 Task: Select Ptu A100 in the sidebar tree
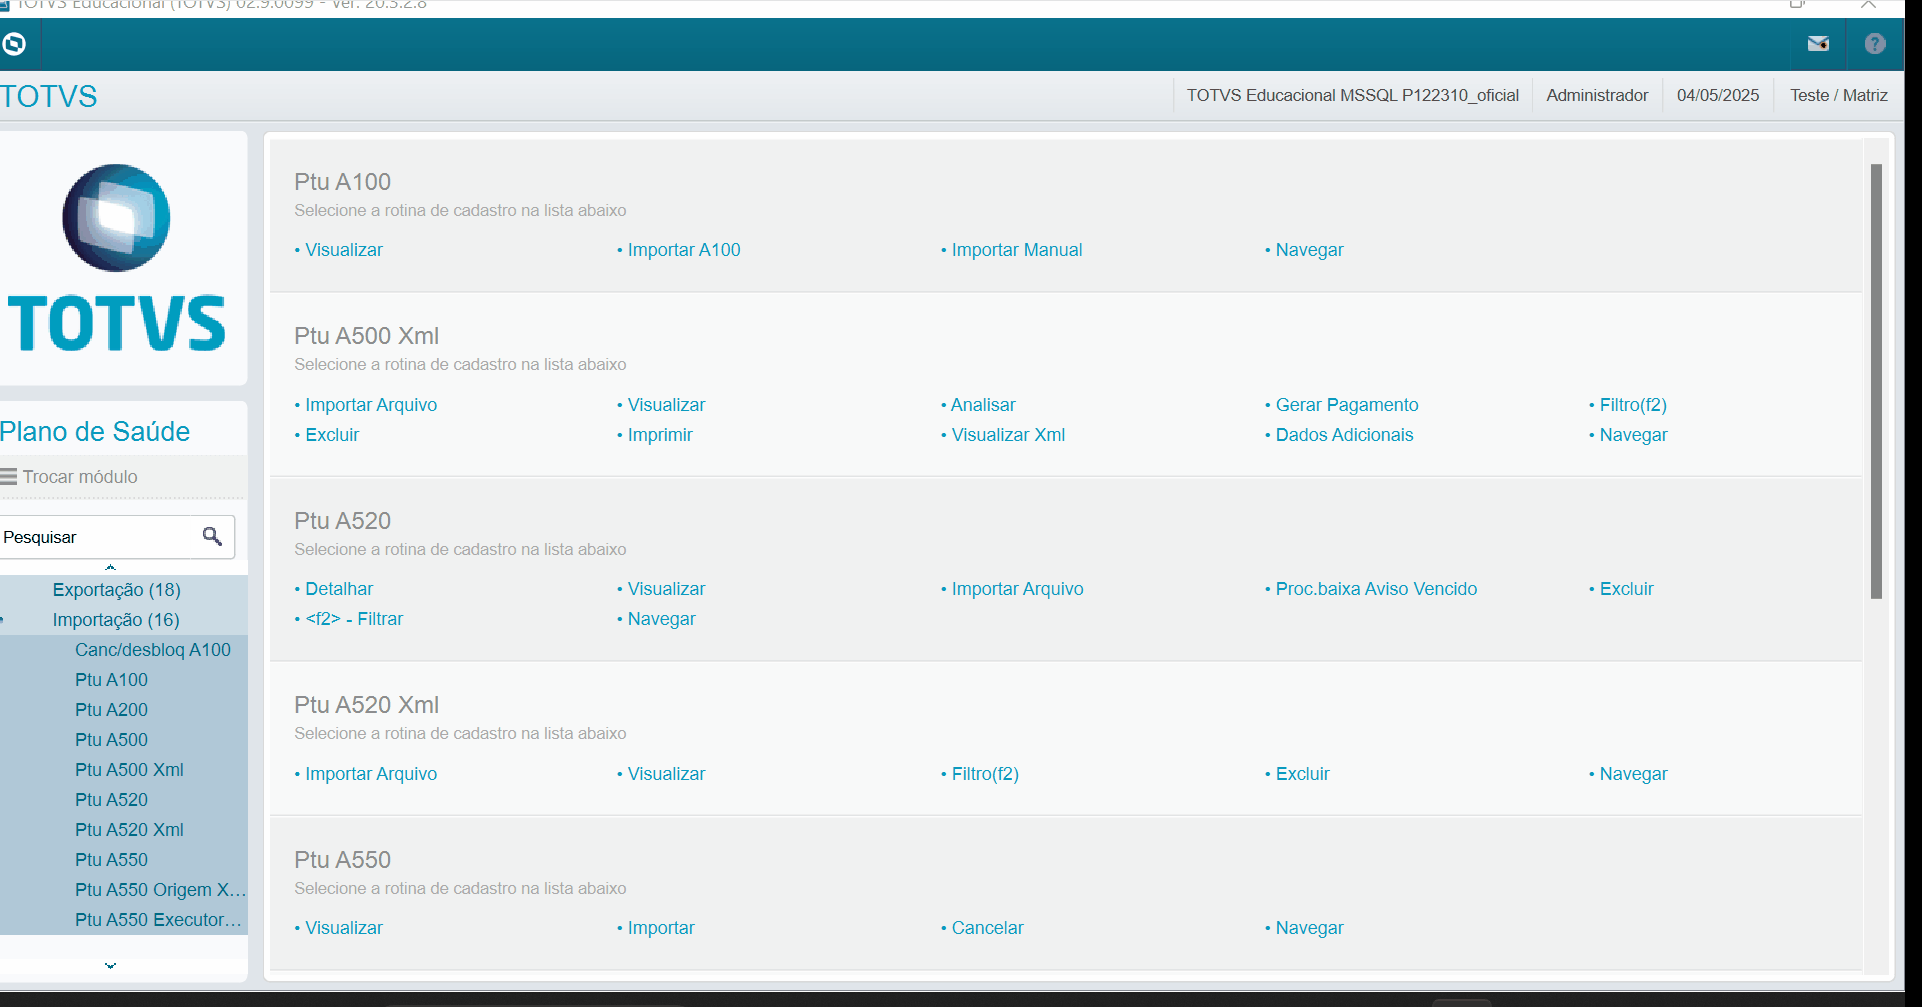[x=111, y=680]
